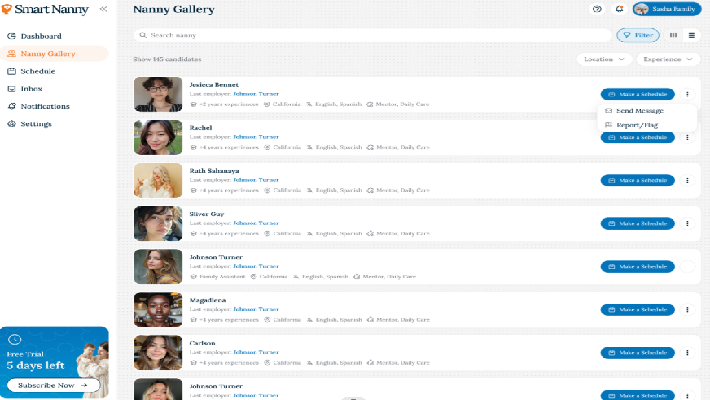Collapse the sidebar with double-chevron icon

pyautogui.click(x=103, y=9)
